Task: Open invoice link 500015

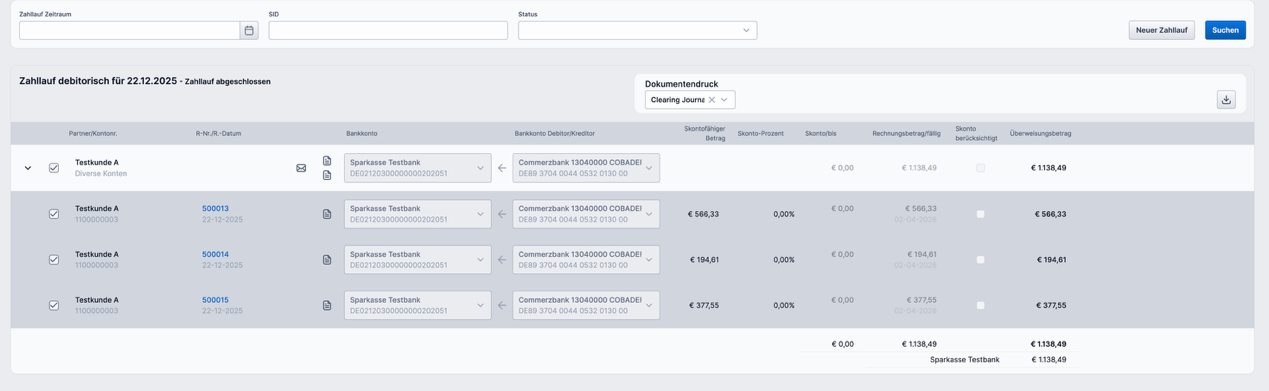Action: (215, 300)
